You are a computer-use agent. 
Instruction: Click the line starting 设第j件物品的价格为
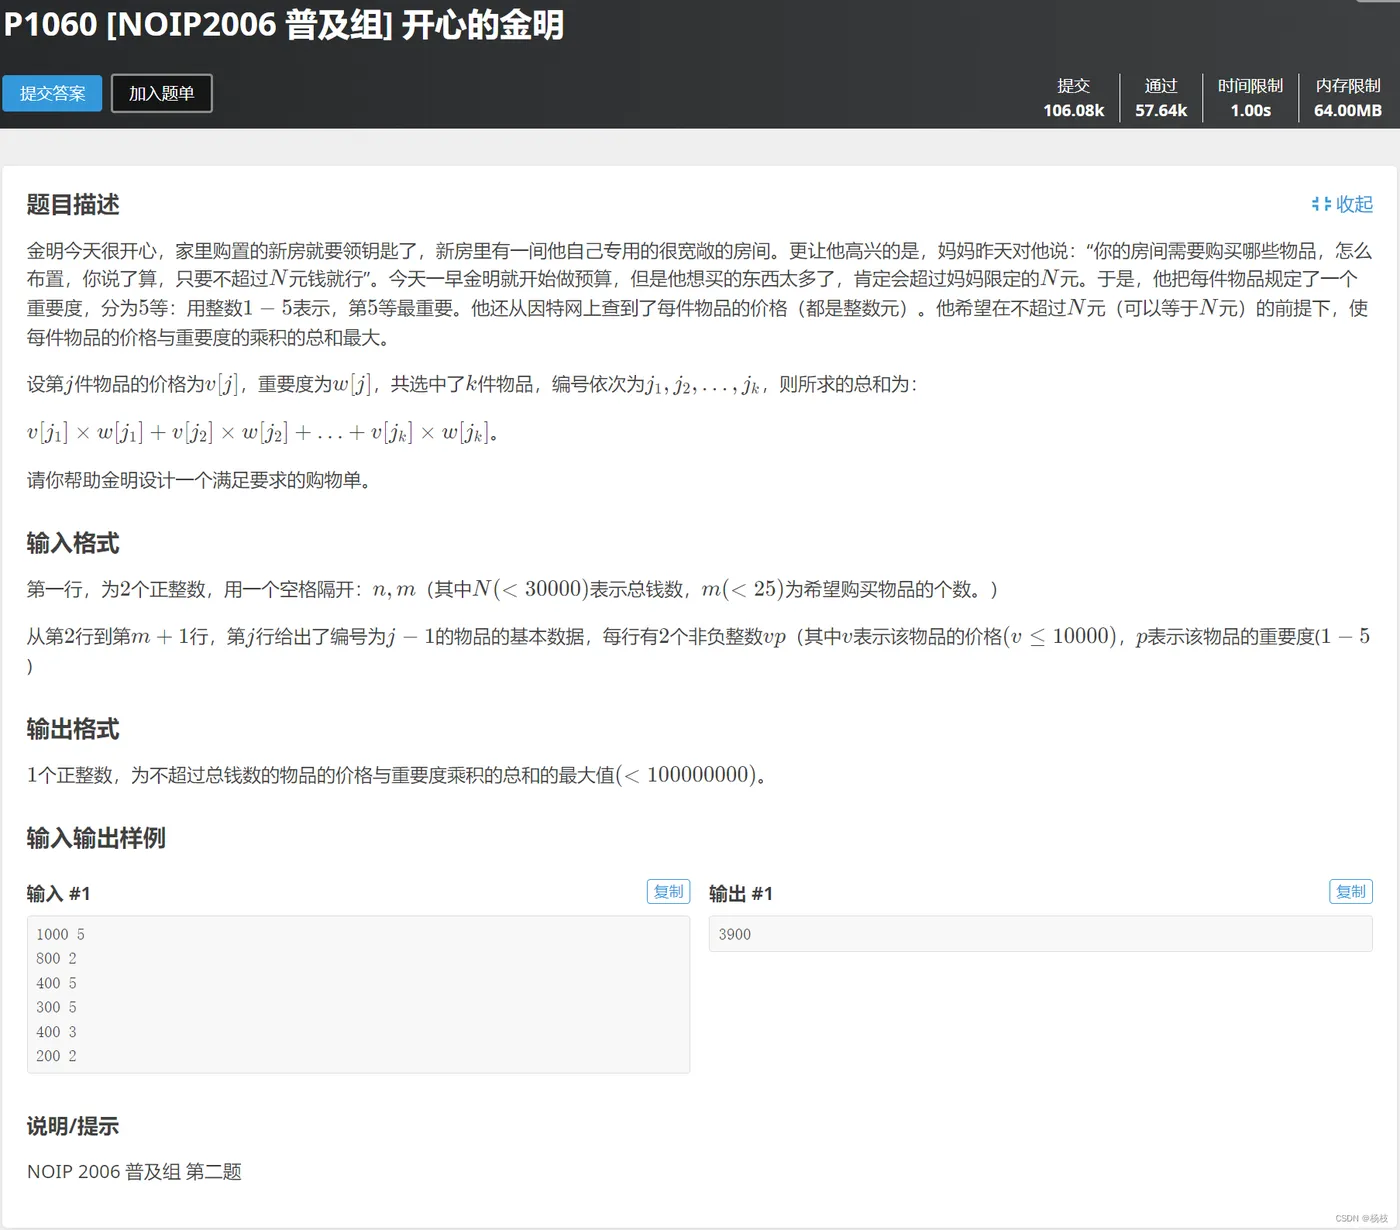pyautogui.click(x=472, y=384)
